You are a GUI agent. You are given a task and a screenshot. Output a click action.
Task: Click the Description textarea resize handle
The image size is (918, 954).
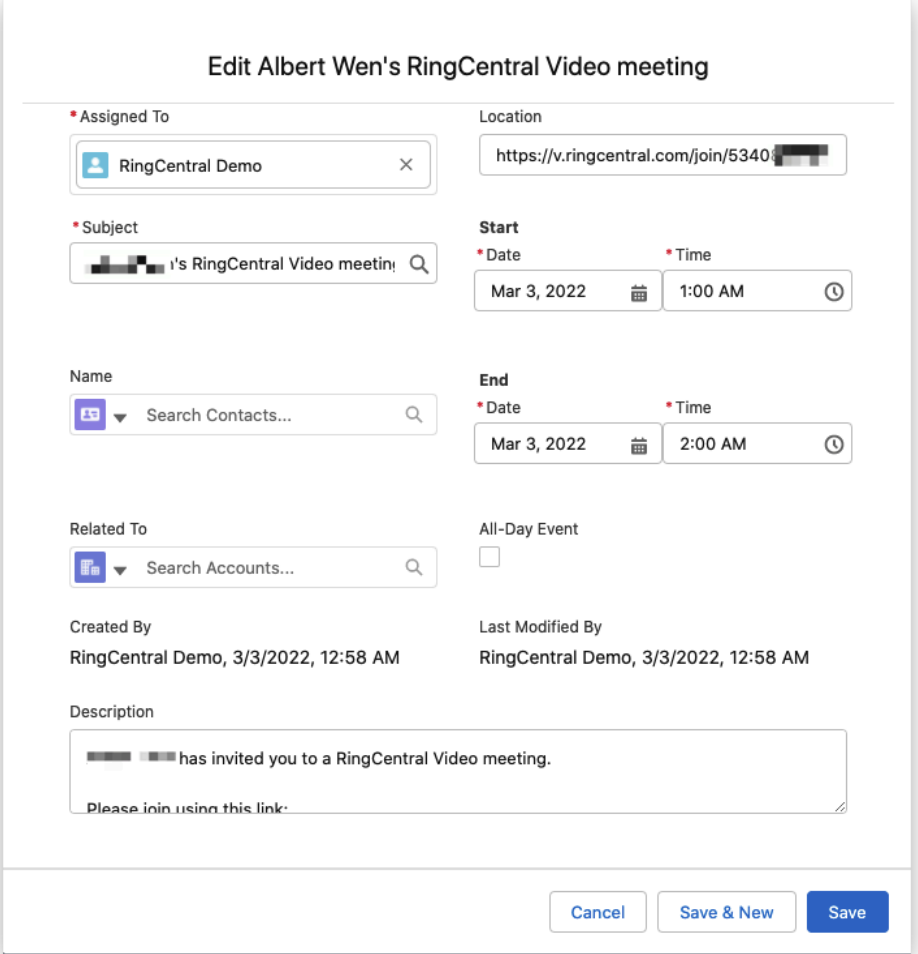(840, 806)
